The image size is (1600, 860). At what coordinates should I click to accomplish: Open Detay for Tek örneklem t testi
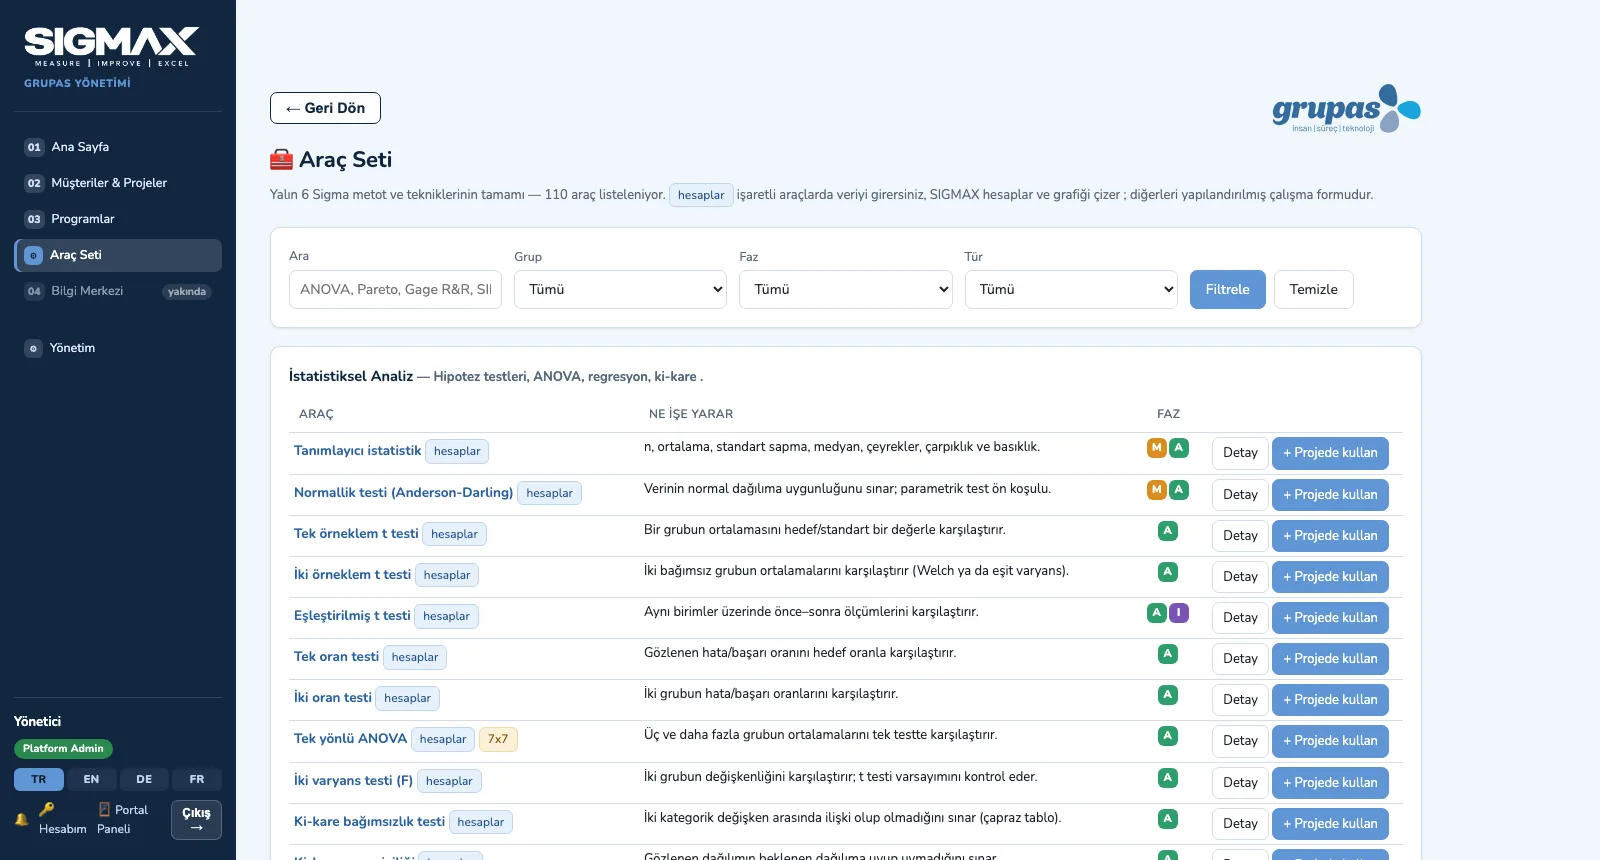click(x=1240, y=536)
